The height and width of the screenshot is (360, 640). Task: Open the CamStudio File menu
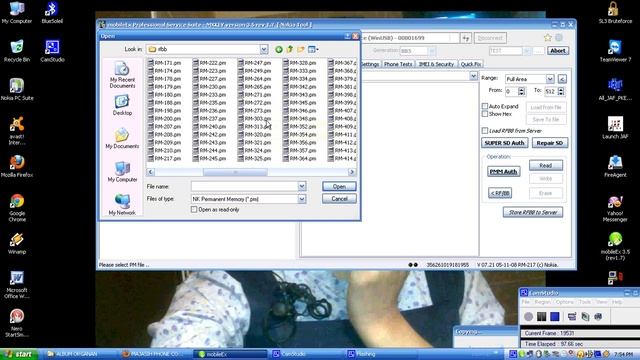coord(525,302)
